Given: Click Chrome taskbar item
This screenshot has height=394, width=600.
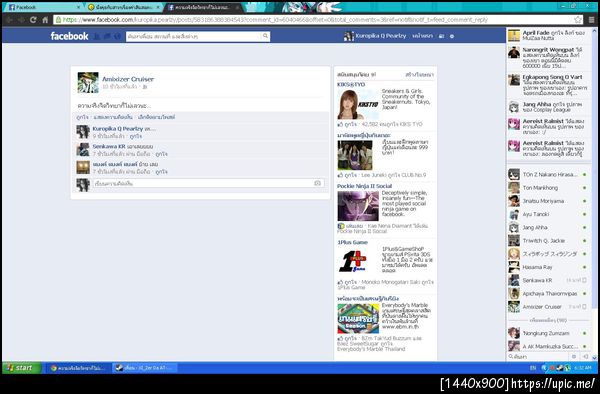Looking at the screenshot, I should [78, 368].
